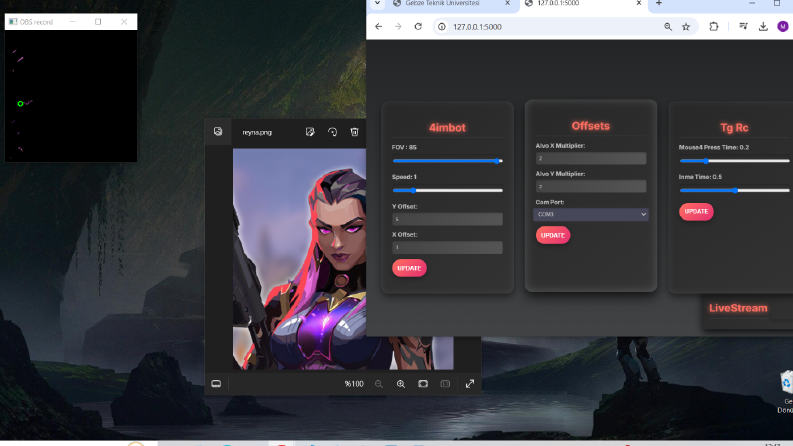This screenshot has height=446, width=793.
Task: Toggle the filmstrip icon in photo viewer
Action: tap(216, 384)
